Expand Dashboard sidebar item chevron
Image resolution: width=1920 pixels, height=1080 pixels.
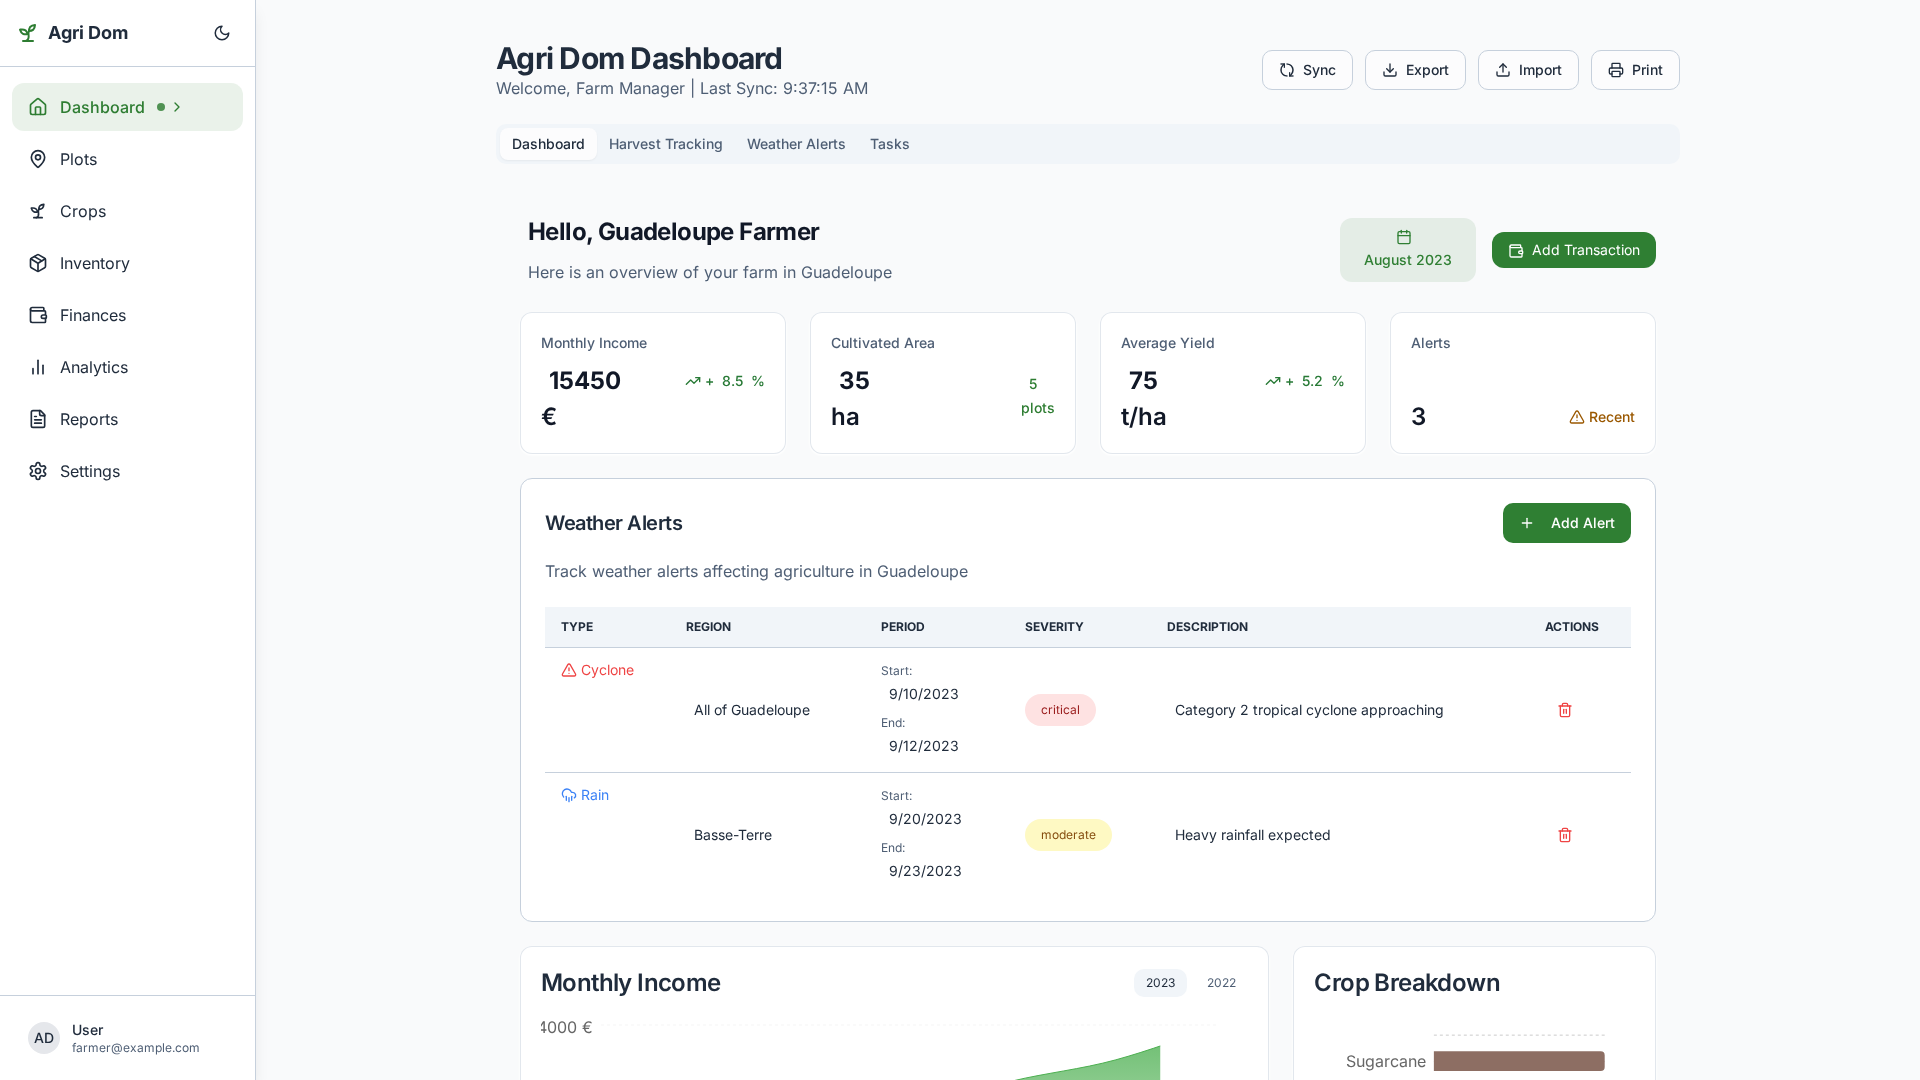click(177, 107)
